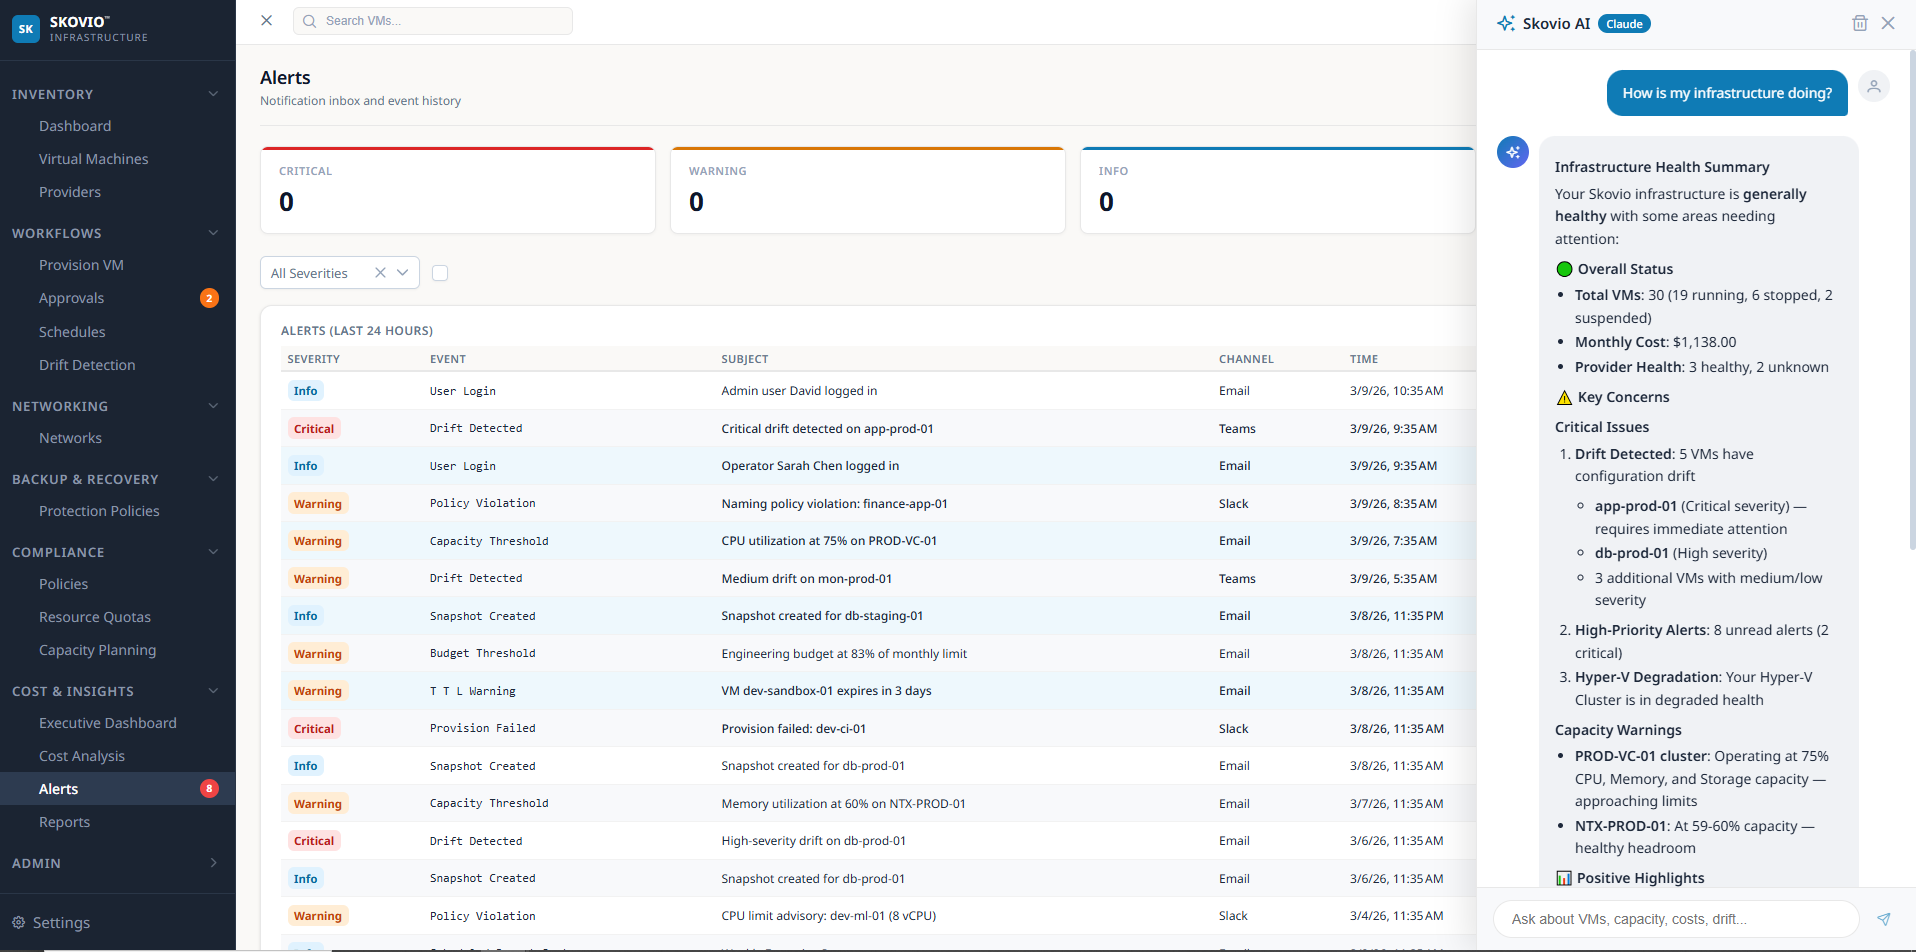Viewport: 1916px width, 952px height.
Task: Collapse the Backup & Recovery section
Action: pyautogui.click(x=213, y=479)
